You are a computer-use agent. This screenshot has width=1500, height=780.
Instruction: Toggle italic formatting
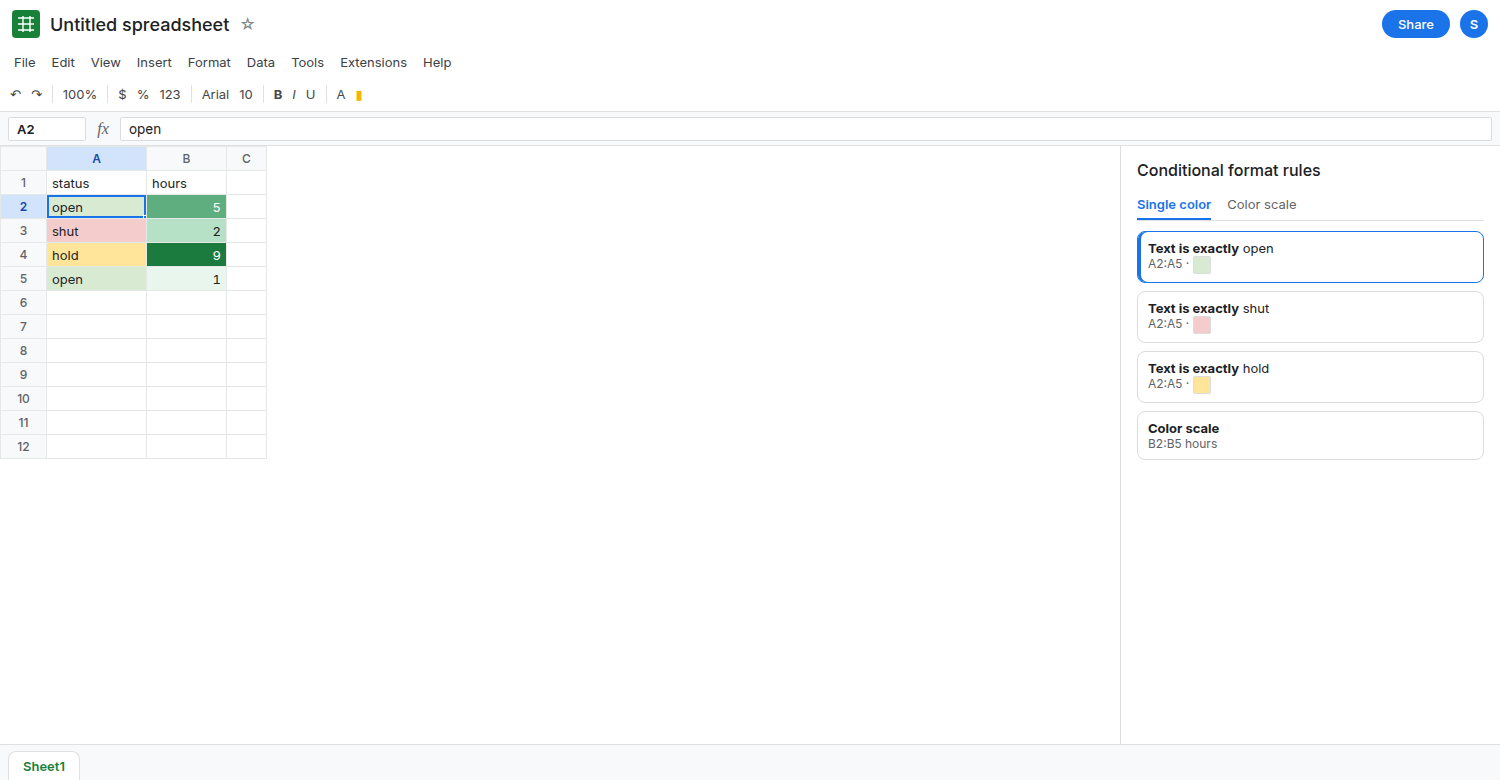point(294,95)
